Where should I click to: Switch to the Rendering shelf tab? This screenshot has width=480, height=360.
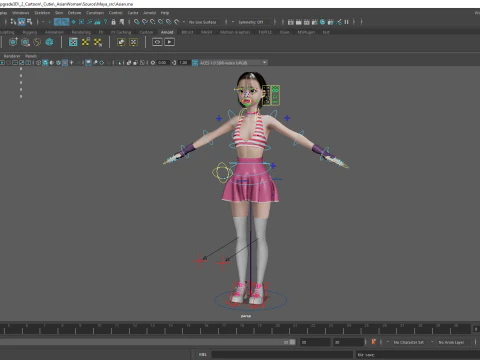pyautogui.click(x=81, y=32)
